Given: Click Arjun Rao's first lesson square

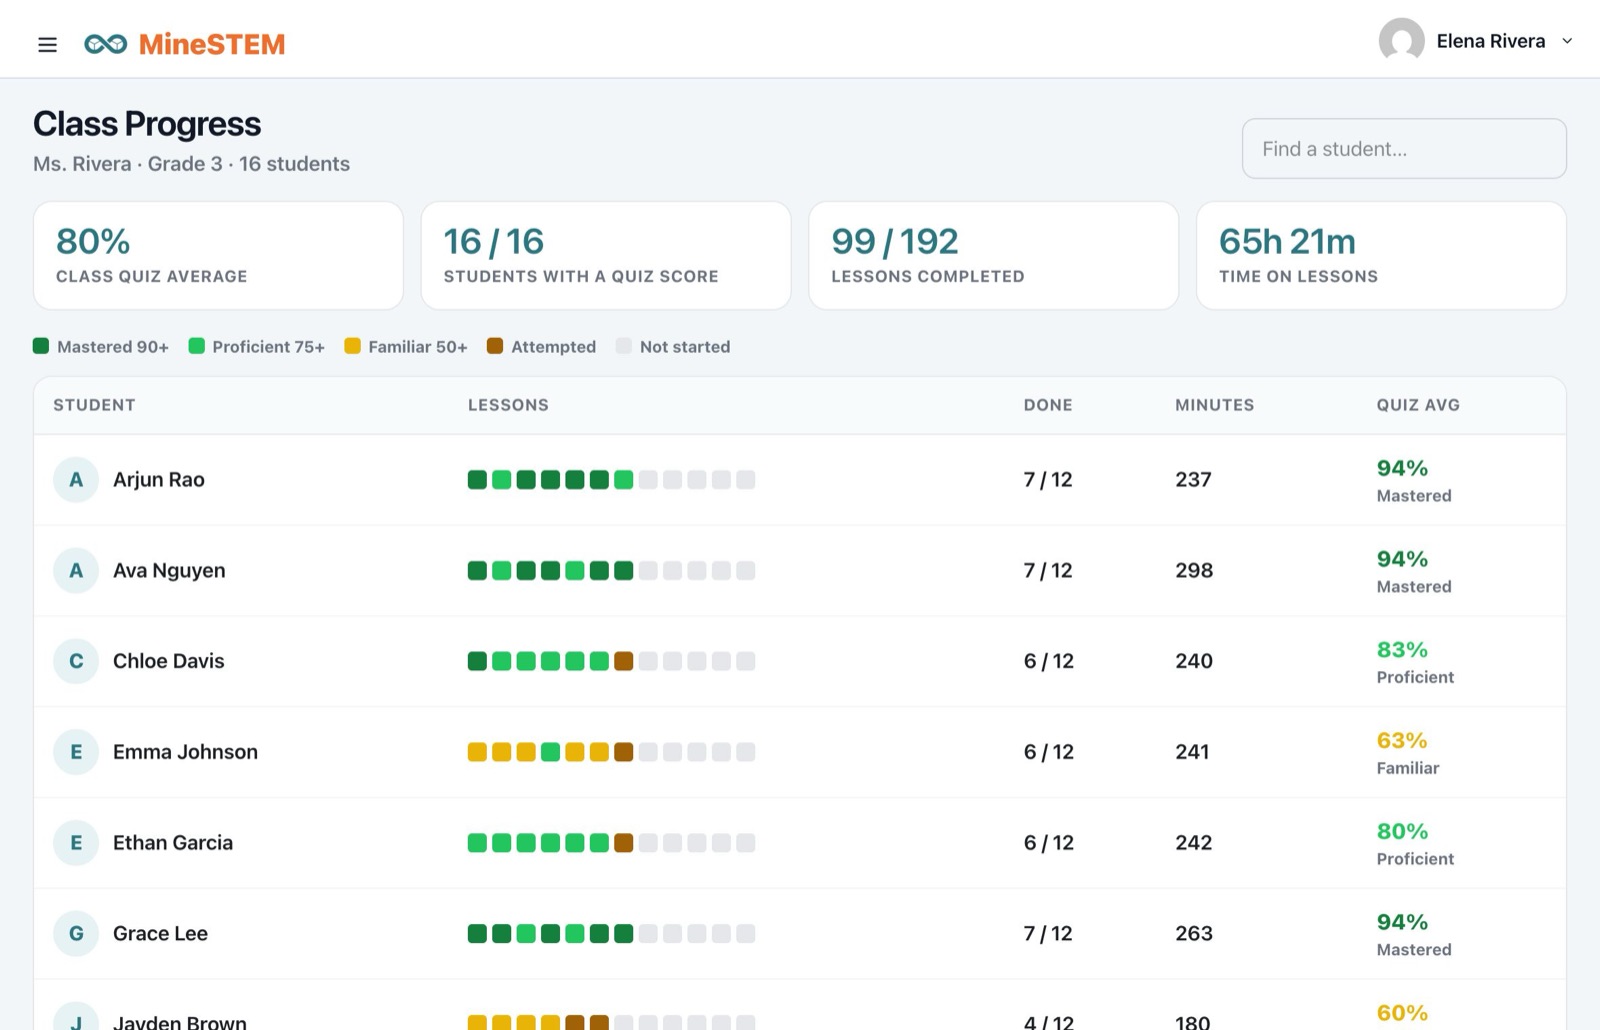Looking at the screenshot, I should pyautogui.click(x=477, y=480).
